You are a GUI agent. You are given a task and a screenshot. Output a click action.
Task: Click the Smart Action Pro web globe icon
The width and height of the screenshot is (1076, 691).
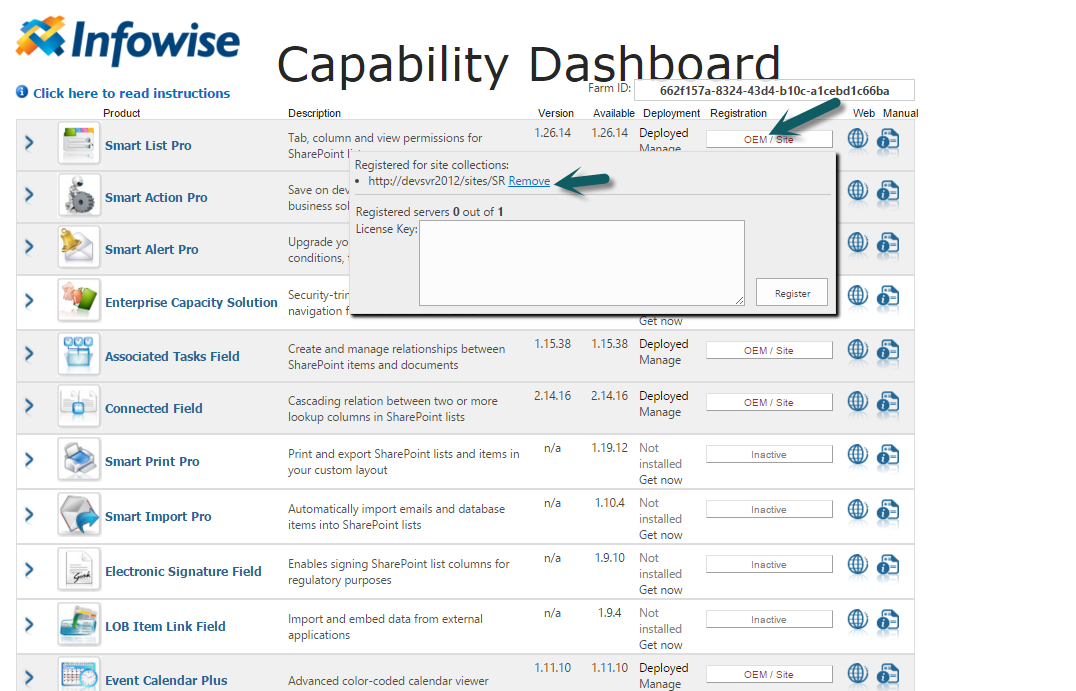coord(858,191)
